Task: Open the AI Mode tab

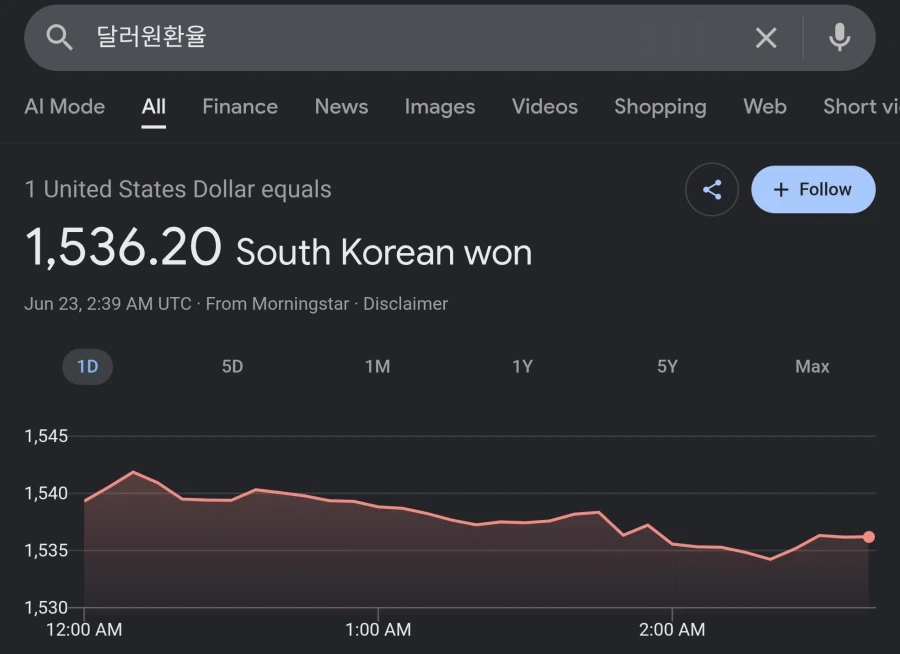Action: point(65,107)
